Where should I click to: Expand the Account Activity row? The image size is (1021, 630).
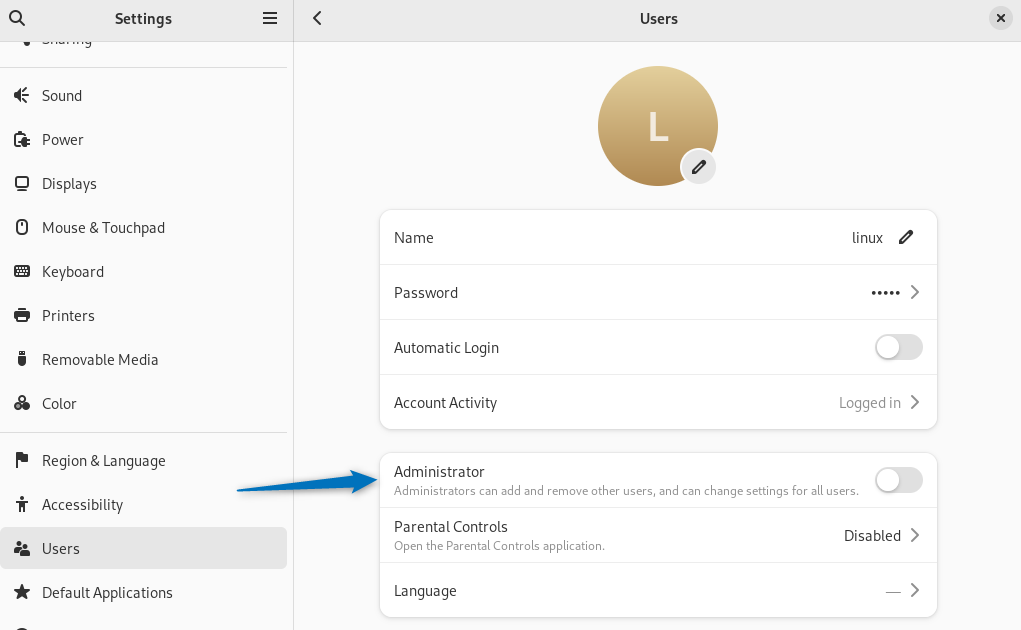(913, 402)
